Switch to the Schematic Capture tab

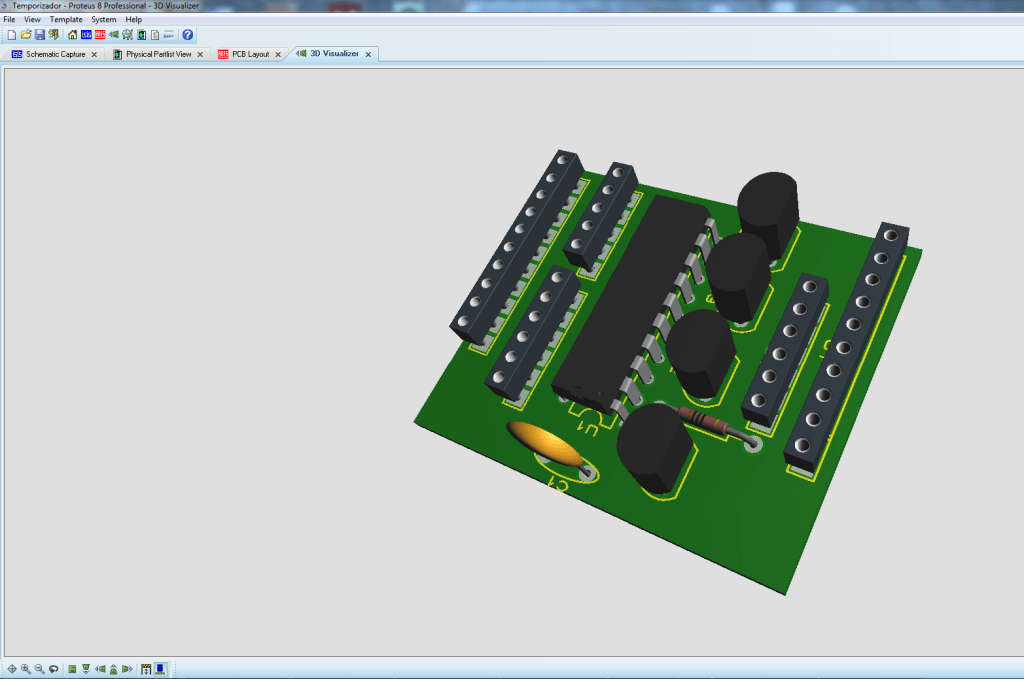click(55, 54)
